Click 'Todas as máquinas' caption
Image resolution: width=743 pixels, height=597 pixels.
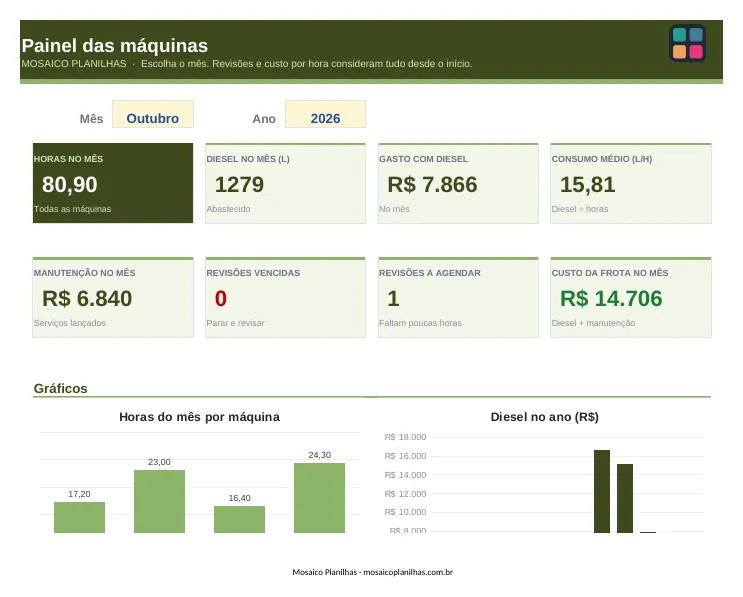coord(72,209)
